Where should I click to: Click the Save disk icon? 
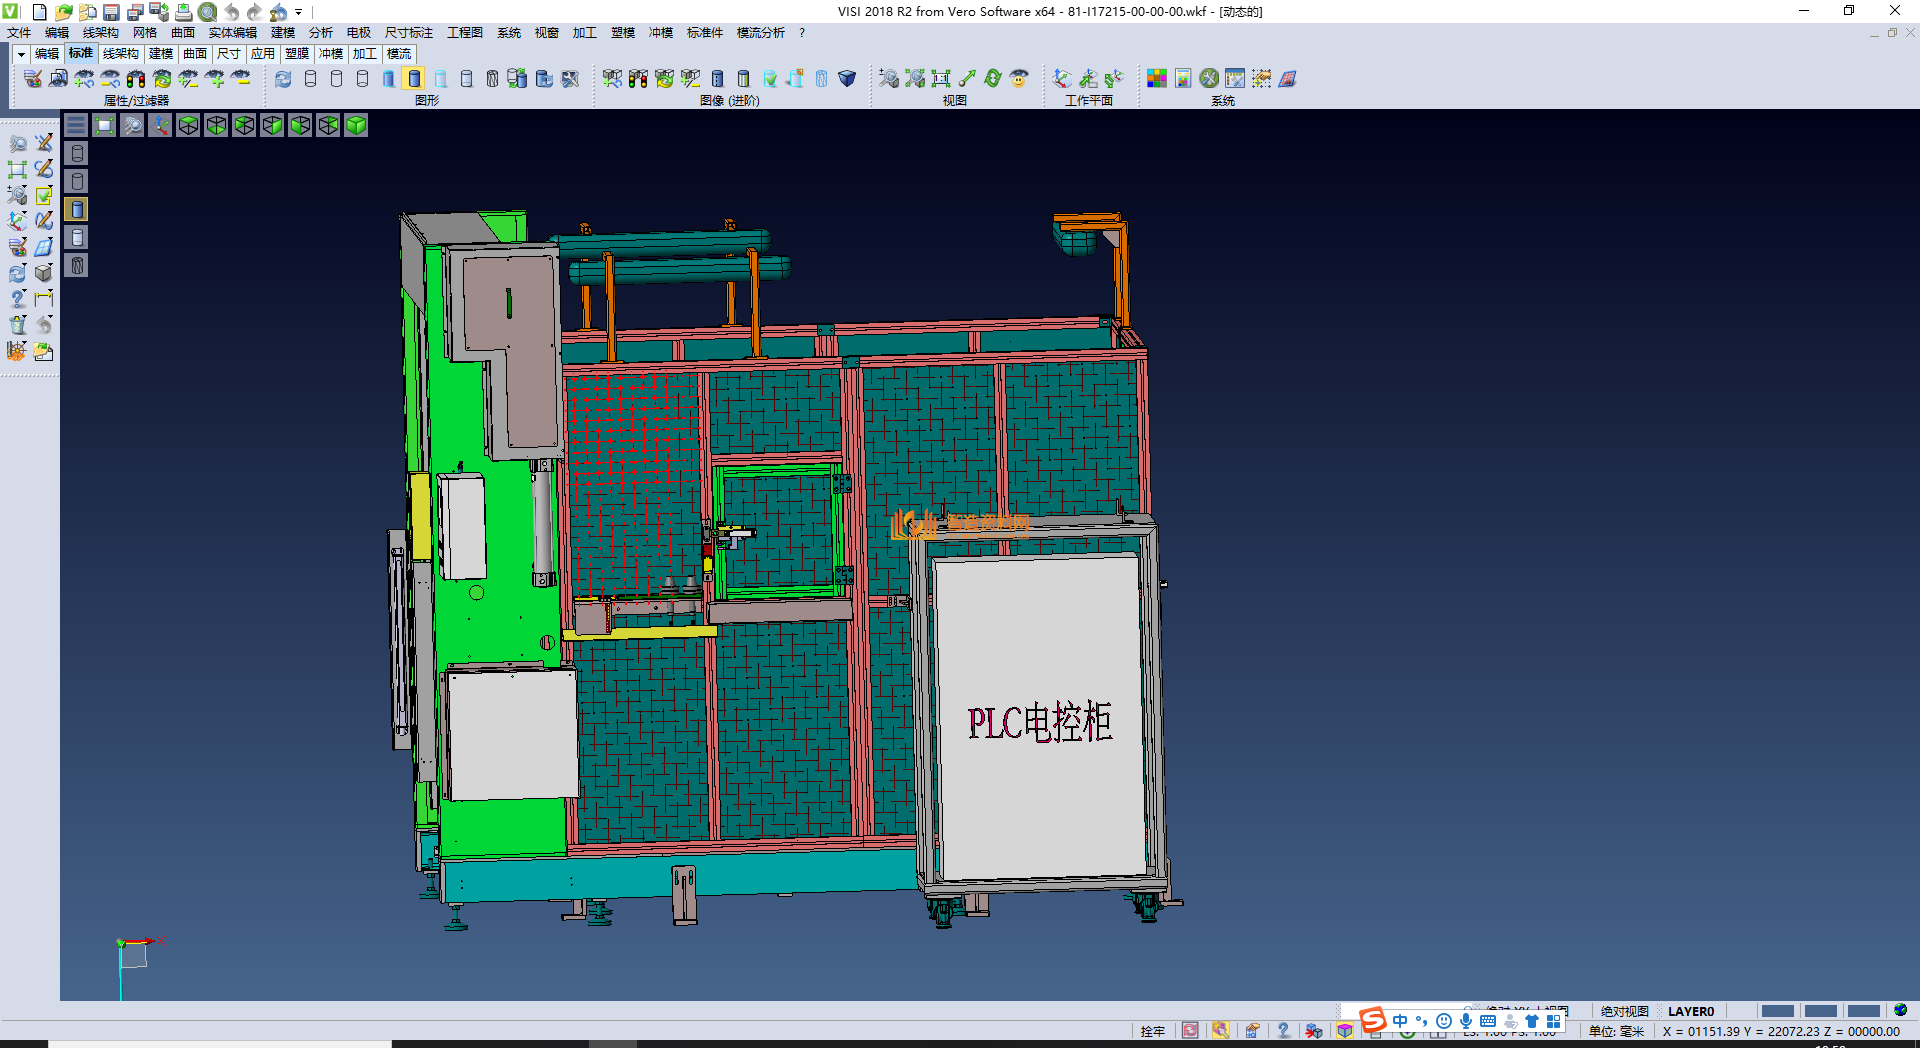(112, 12)
